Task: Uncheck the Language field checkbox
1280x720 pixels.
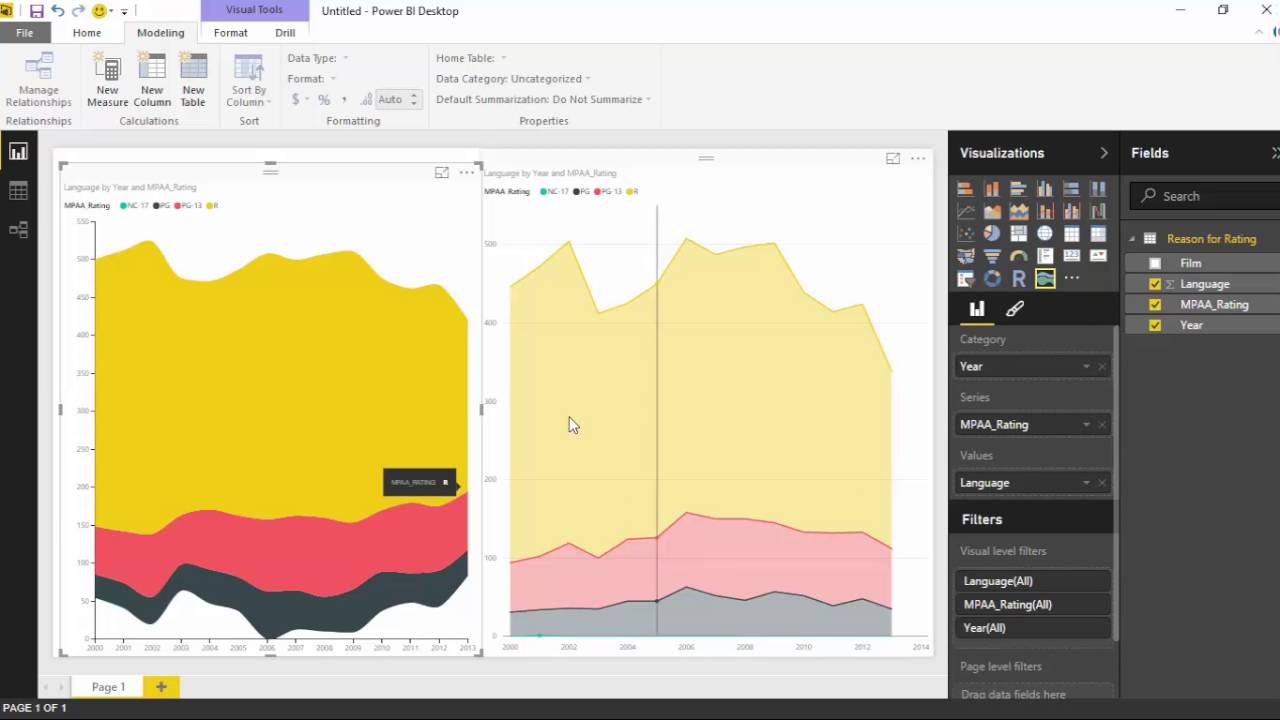Action: [x=1155, y=284]
